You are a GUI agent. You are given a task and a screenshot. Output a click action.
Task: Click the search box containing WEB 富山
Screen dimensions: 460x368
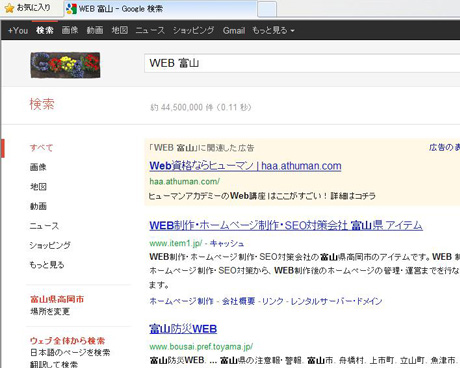coord(302,63)
